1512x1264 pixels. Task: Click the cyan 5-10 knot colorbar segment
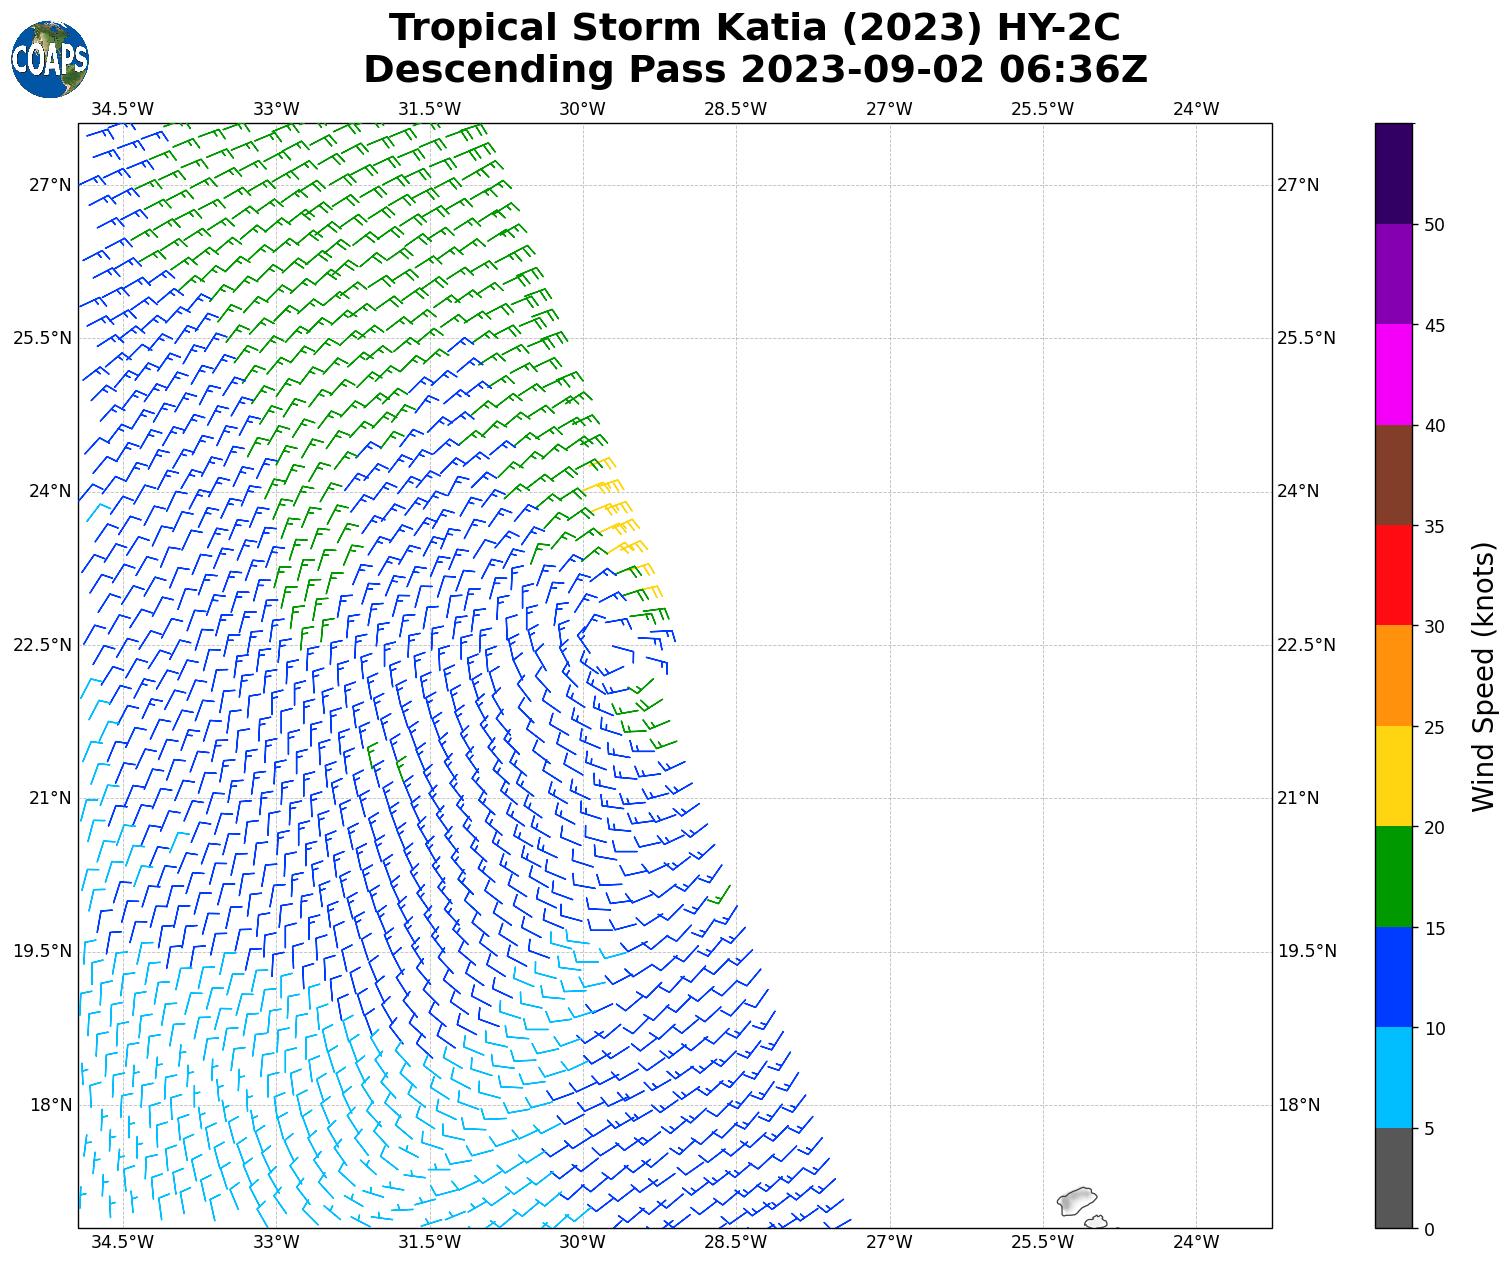(1393, 1077)
